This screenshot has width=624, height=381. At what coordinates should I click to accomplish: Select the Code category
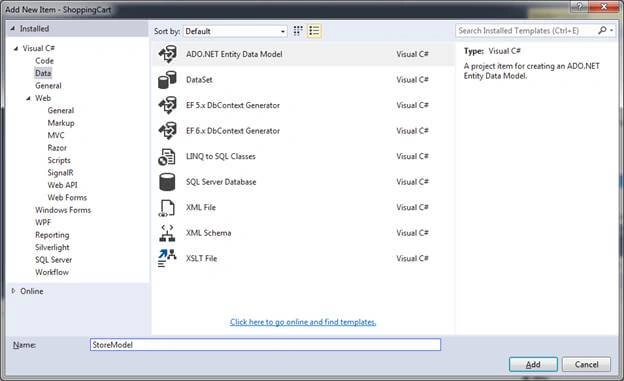[x=44, y=61]
